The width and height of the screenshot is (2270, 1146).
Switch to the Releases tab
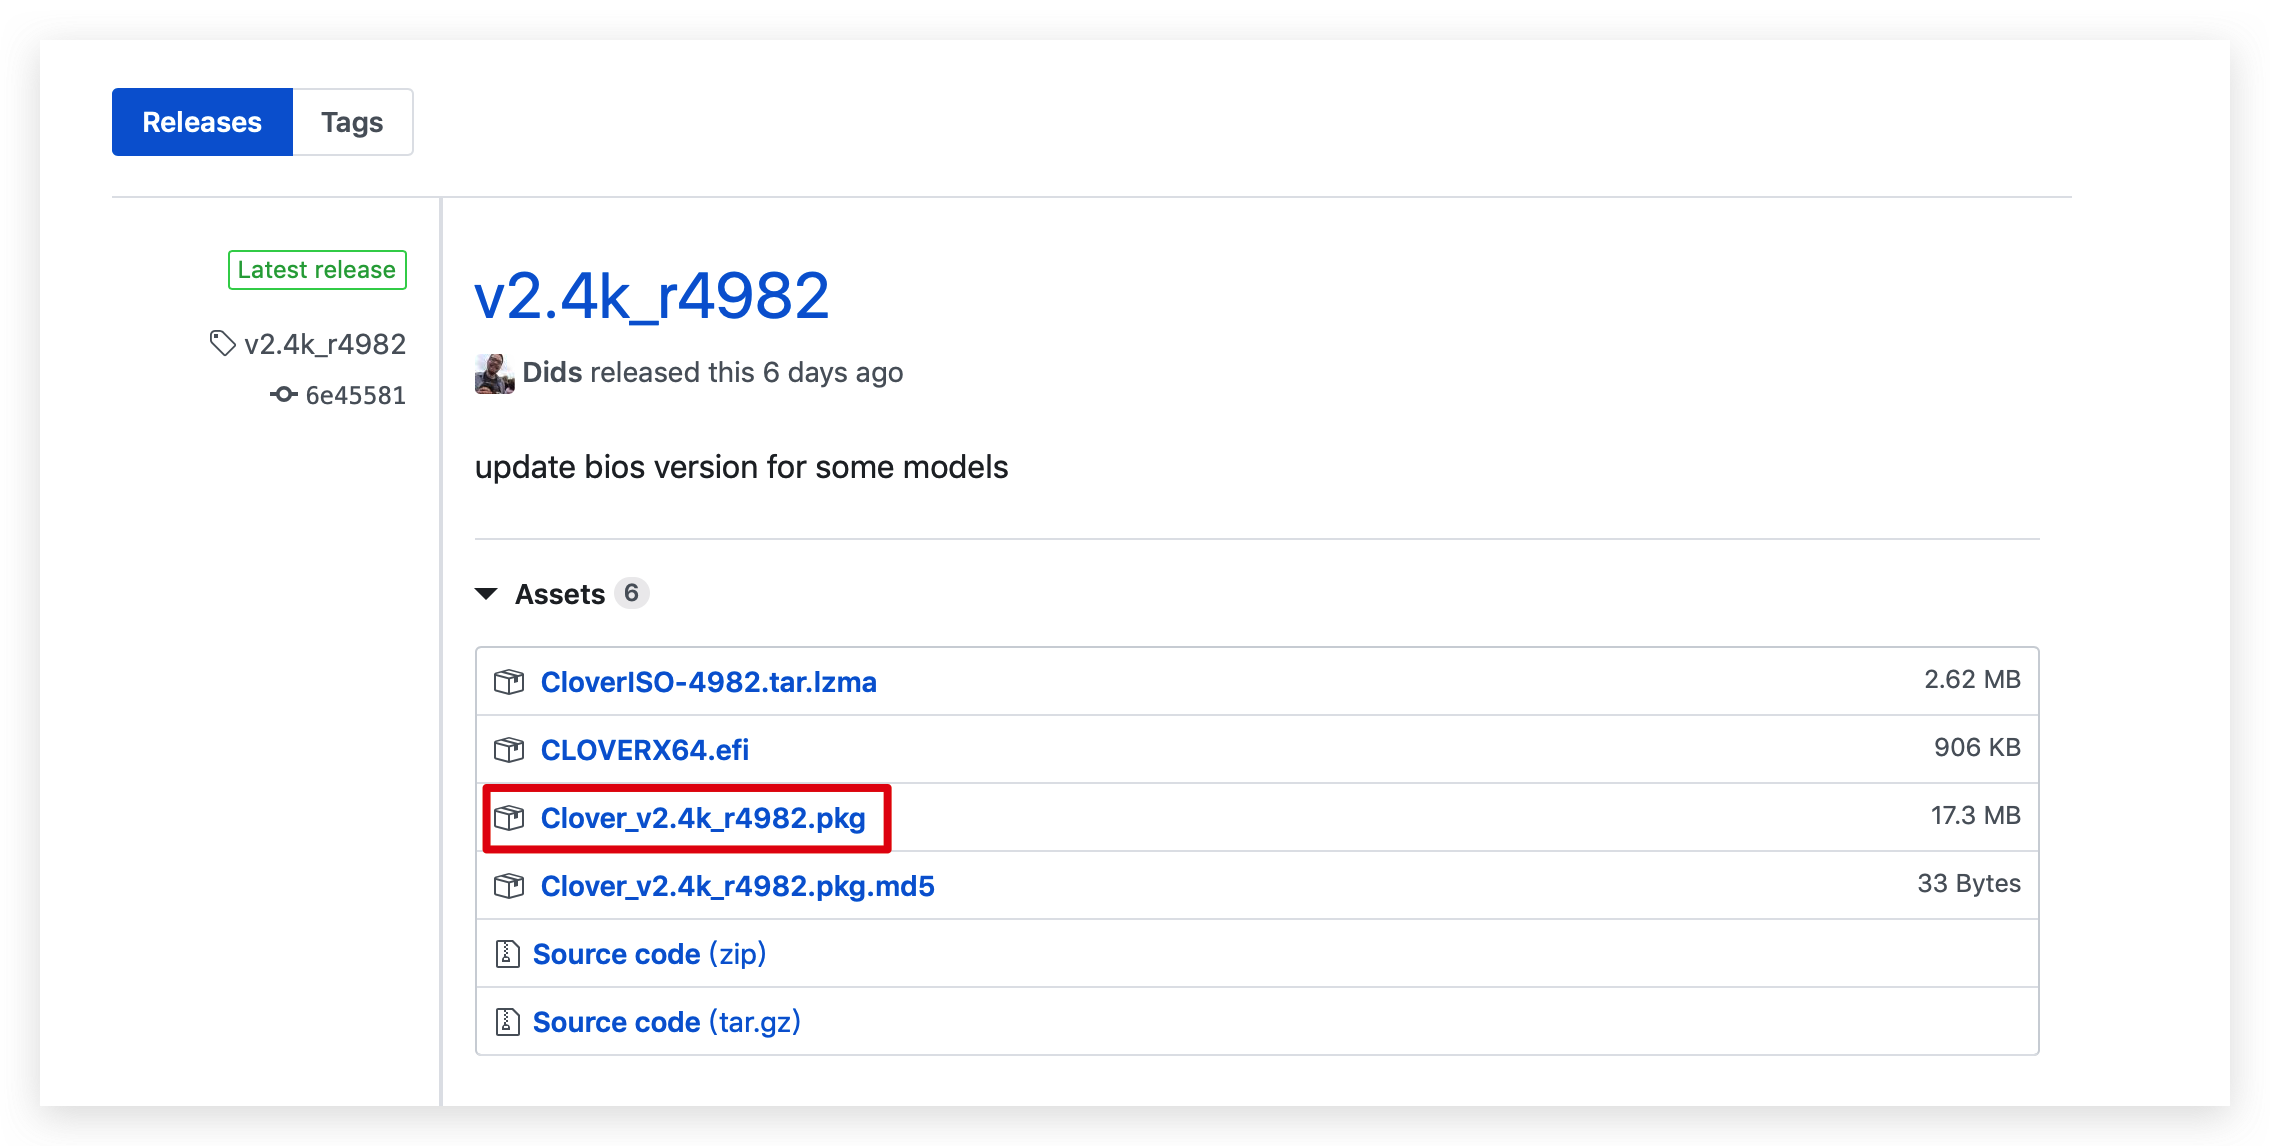(x=202, y=122)
